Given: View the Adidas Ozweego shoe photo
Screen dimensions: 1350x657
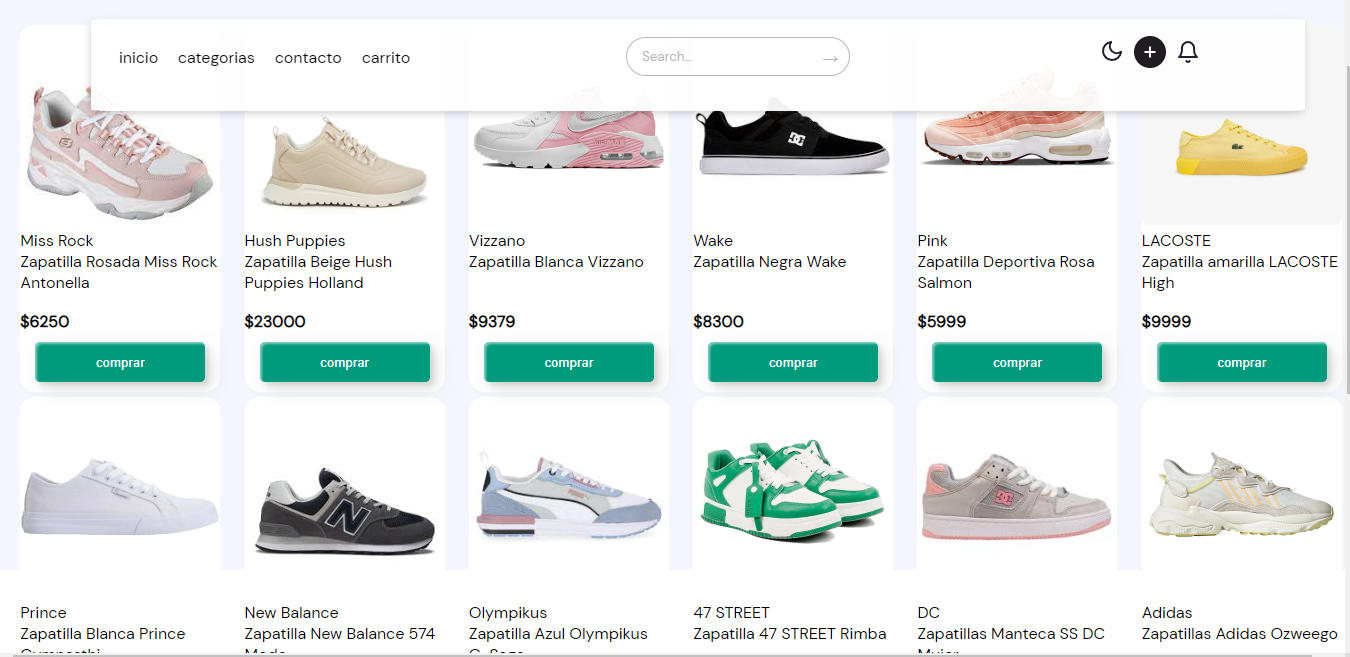Looking at the screenshot, I should click(1242, 484).
